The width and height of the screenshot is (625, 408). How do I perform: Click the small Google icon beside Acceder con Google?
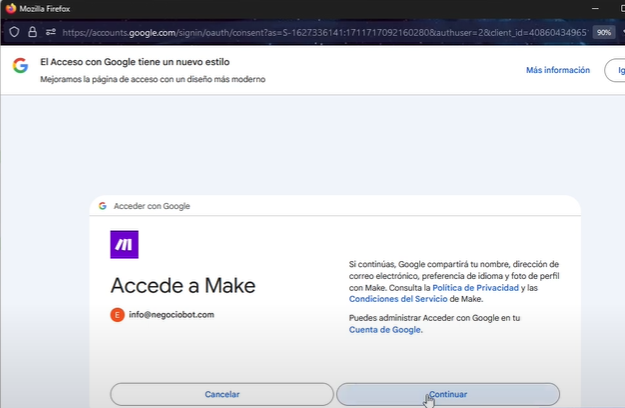[102, 206]
